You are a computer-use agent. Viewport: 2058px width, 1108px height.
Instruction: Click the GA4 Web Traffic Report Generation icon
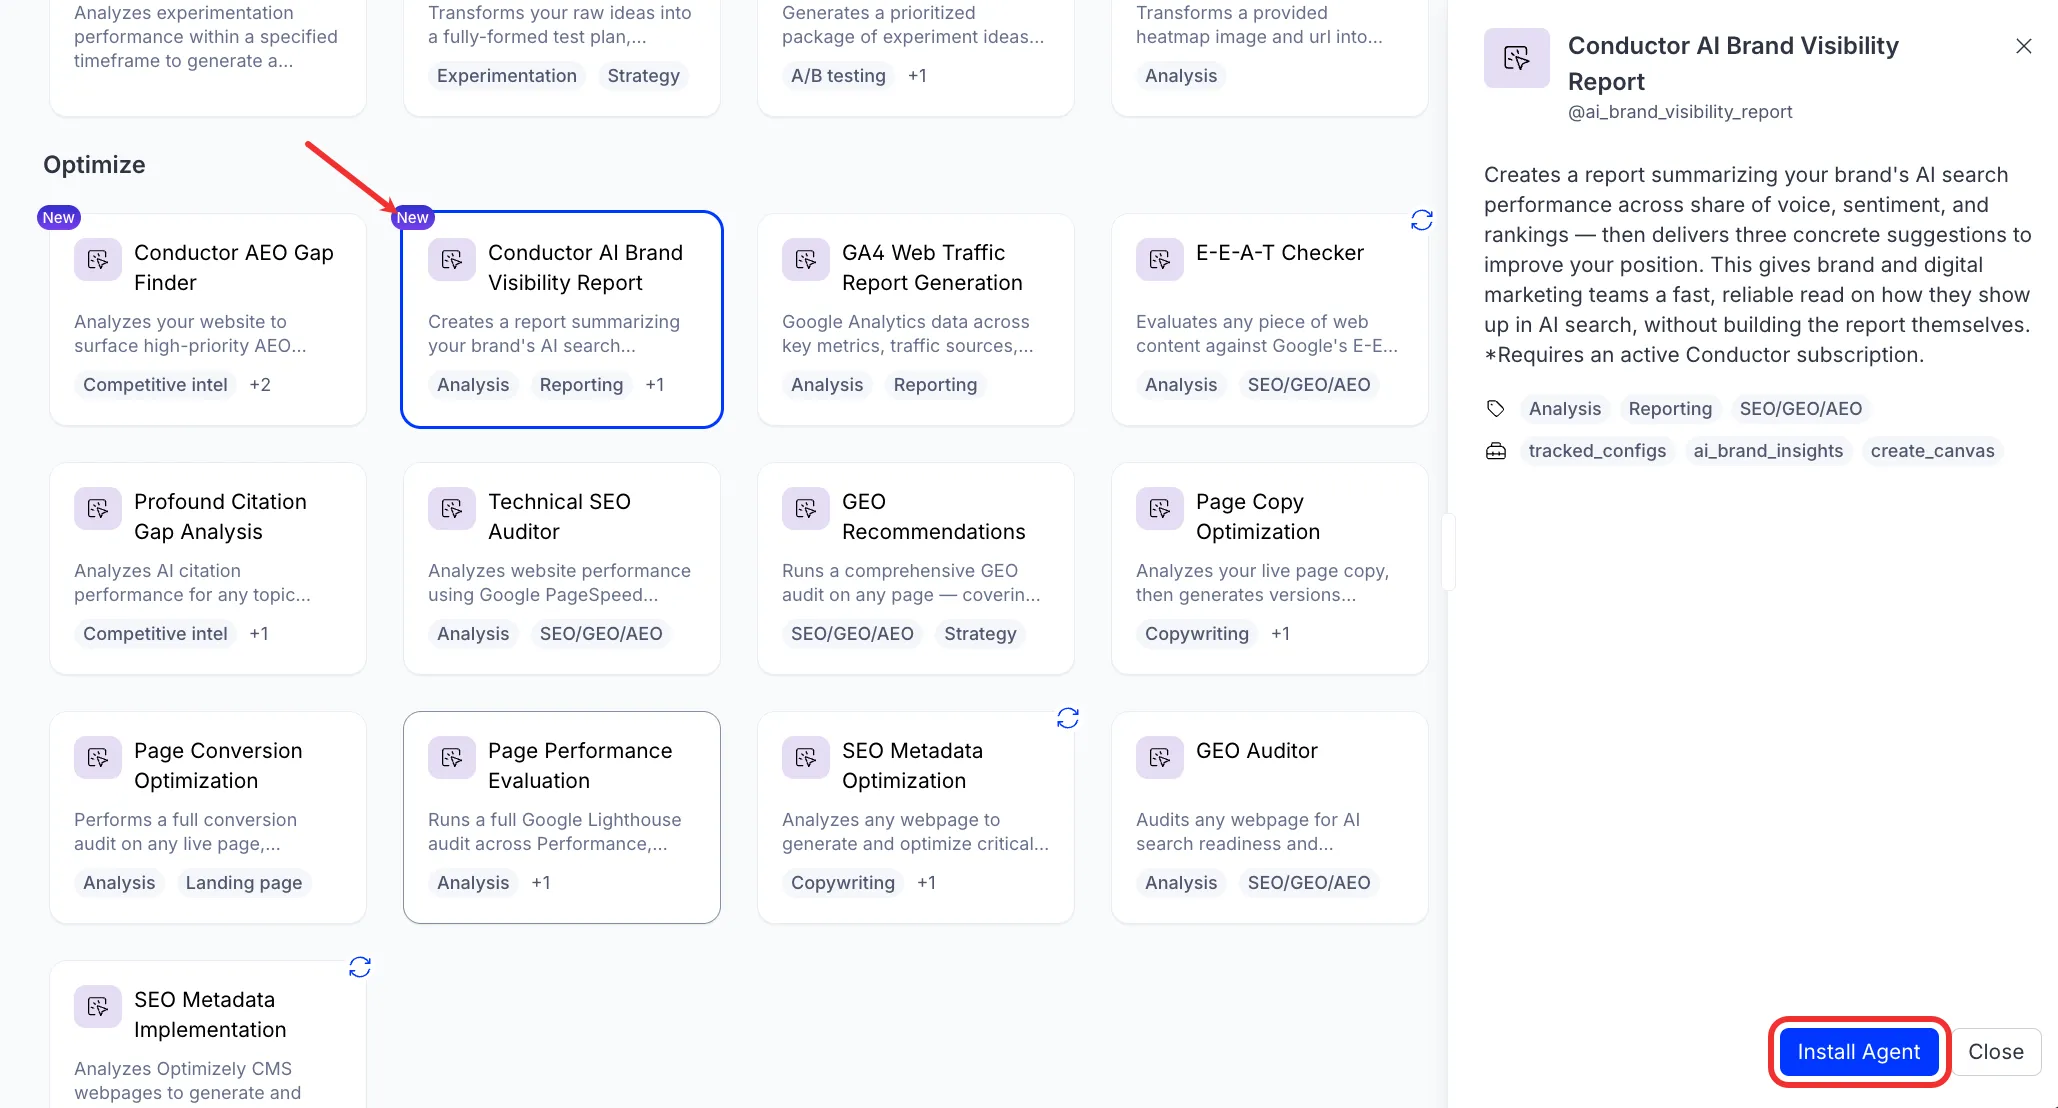coord(806,260)
